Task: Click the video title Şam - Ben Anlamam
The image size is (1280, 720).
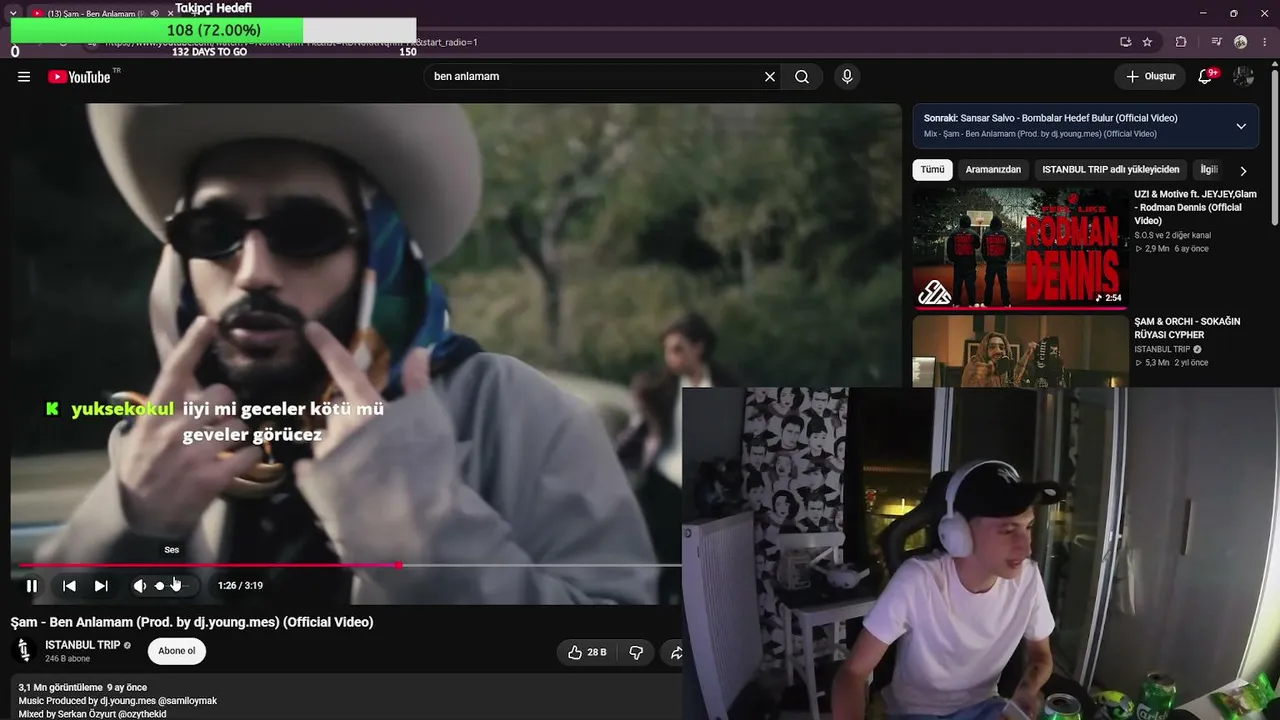Action: click(x=192, y=622)
